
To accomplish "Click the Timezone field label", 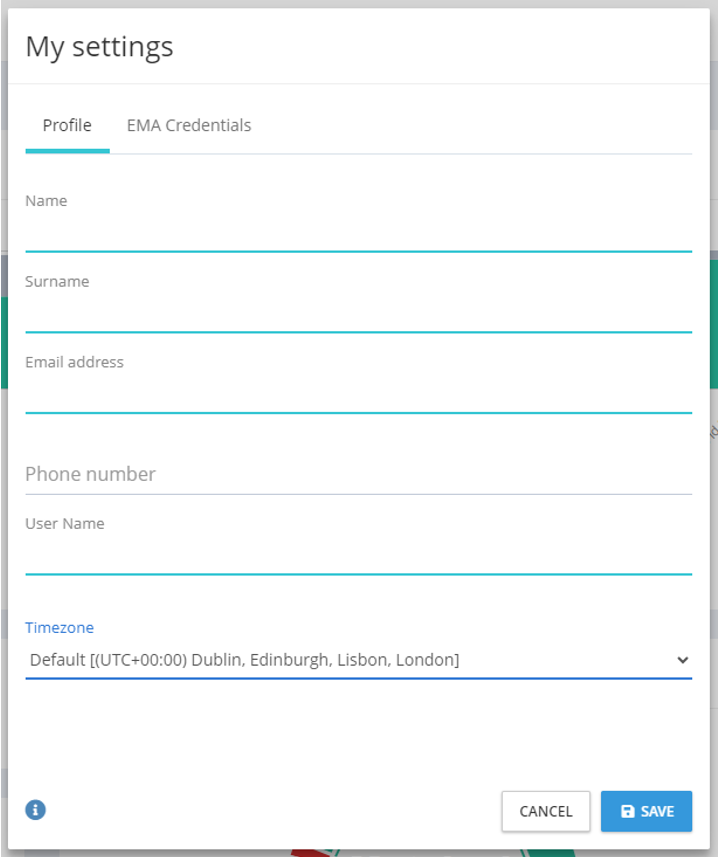I will [59, 628].
